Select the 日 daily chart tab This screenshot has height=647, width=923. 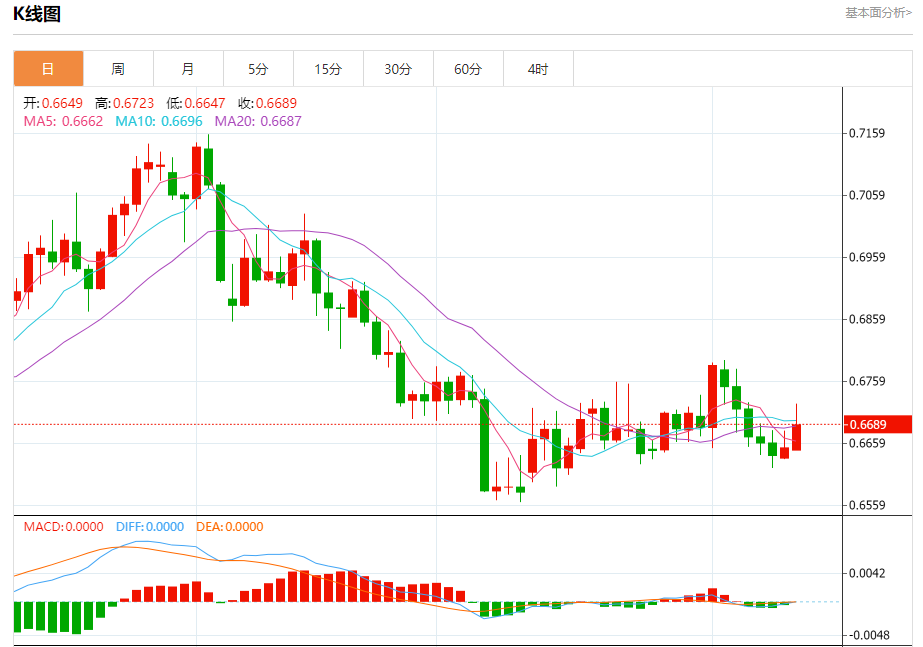tap(48, 69)
